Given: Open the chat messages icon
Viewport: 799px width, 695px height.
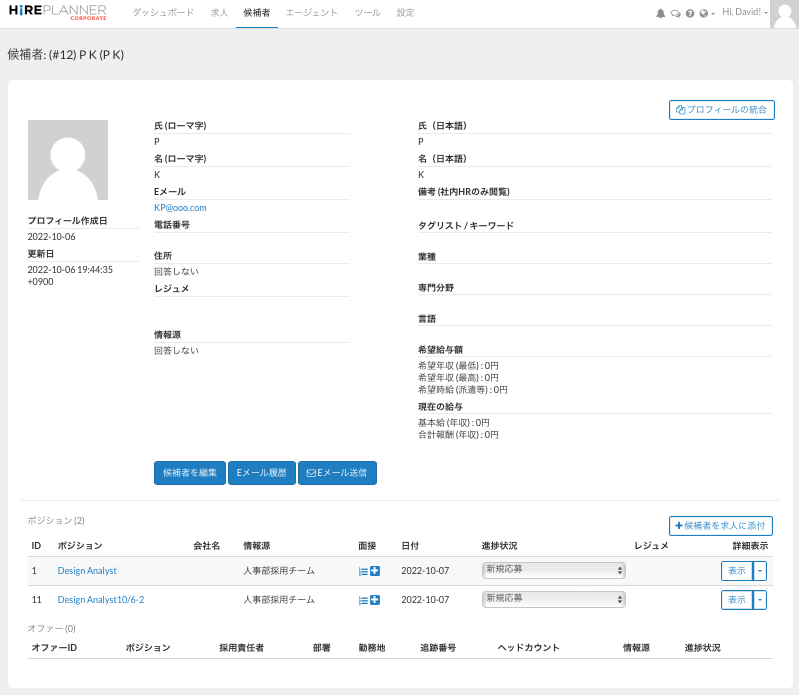Looking at the screenshot, I should coord(675,13).
